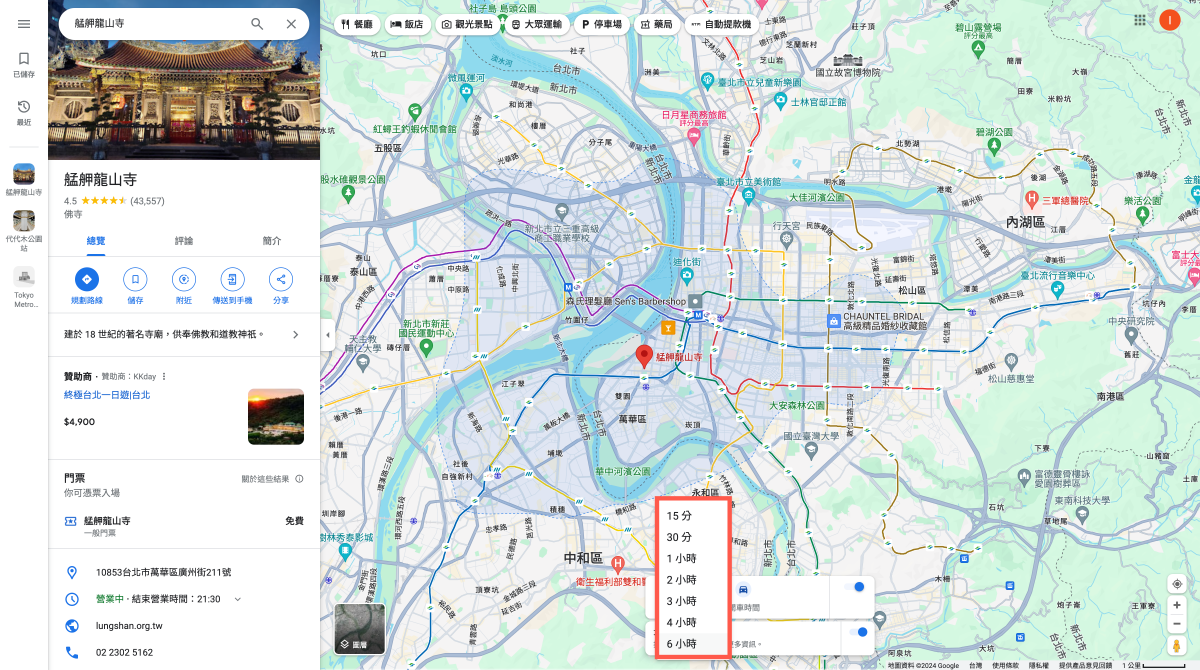Switch to the 評論 reviews tab
Image resolution: width=1200 pixels, height=670 pixels.
pos(184,241)
